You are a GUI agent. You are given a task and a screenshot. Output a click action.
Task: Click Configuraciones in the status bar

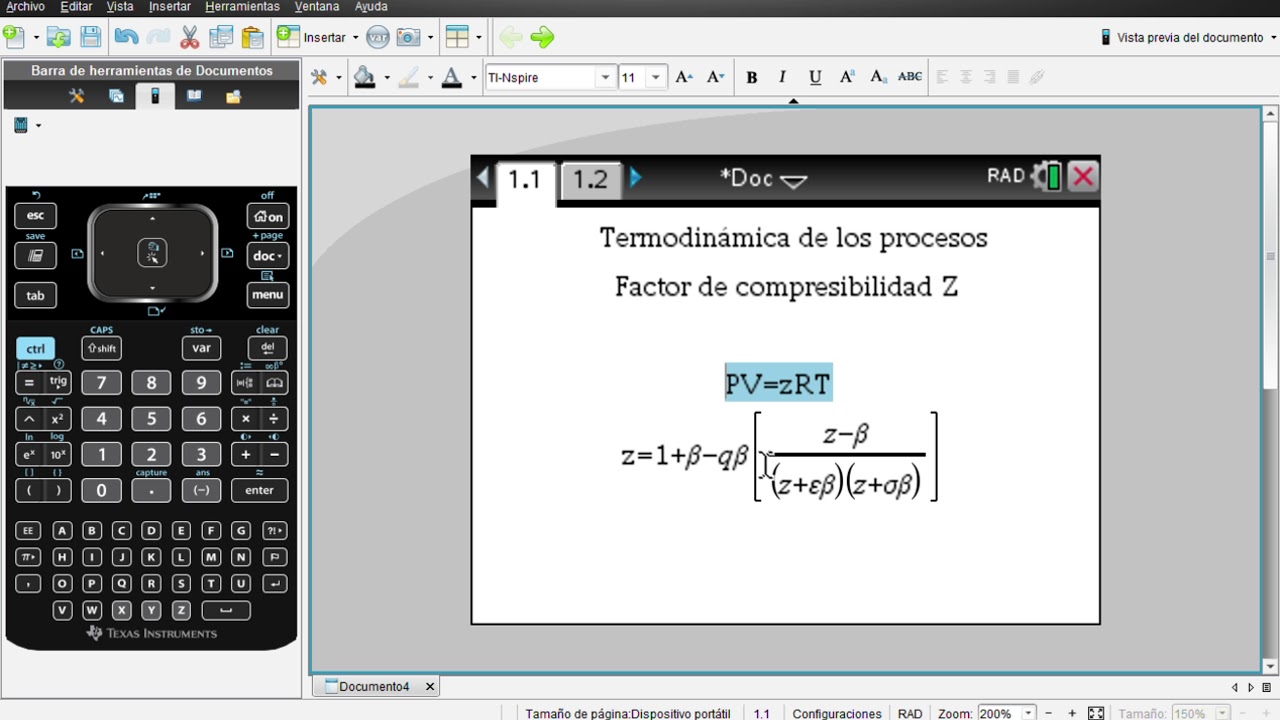point(837,714)
